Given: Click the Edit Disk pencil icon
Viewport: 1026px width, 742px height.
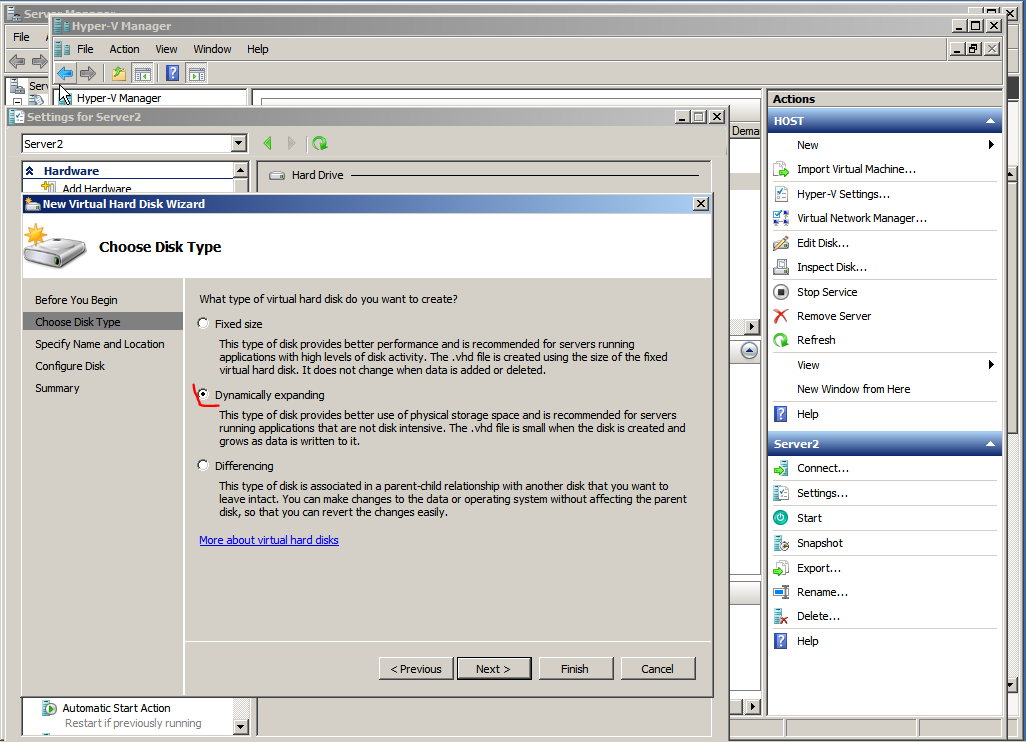Looking at the screenshot, I should 781,243.
